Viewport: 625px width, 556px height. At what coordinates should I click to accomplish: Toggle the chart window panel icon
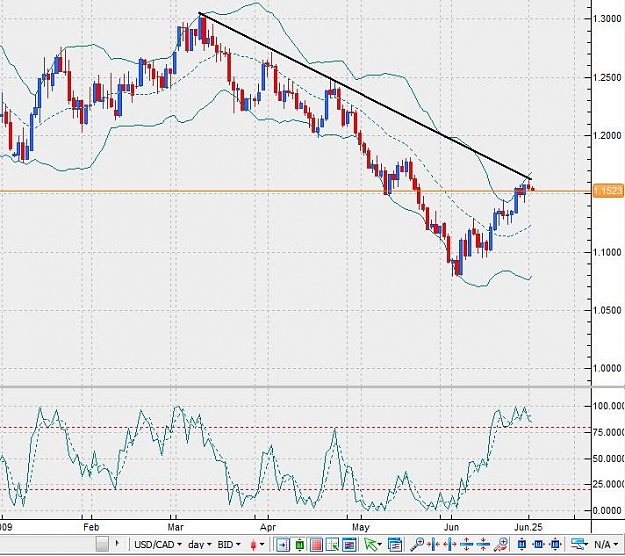click(x=349, y=544)
